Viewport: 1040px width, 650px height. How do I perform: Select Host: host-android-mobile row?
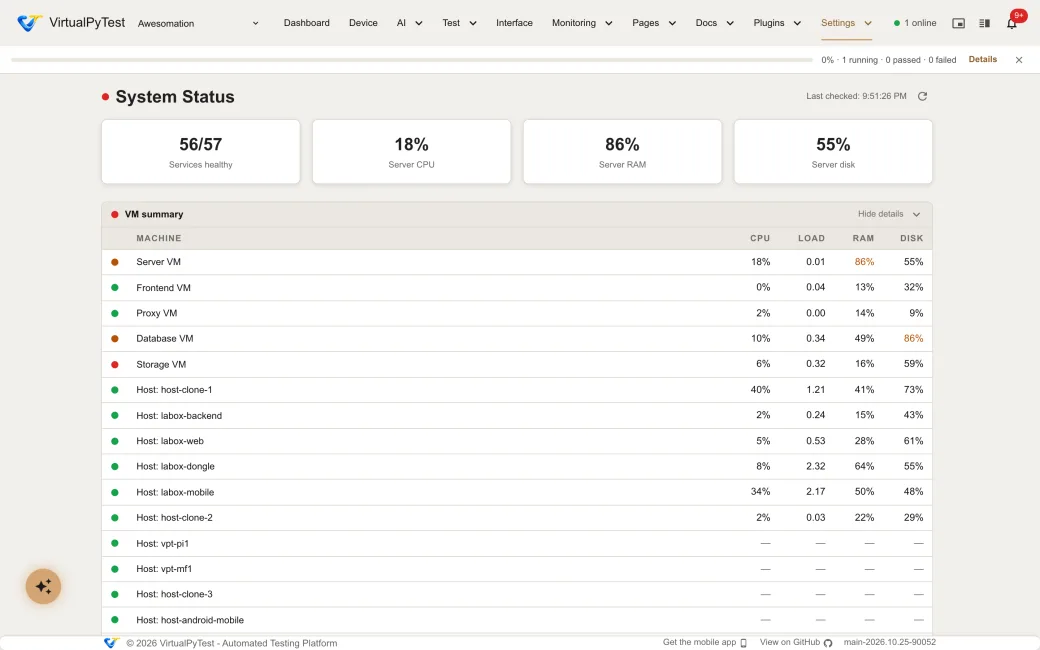click(517, 620)
